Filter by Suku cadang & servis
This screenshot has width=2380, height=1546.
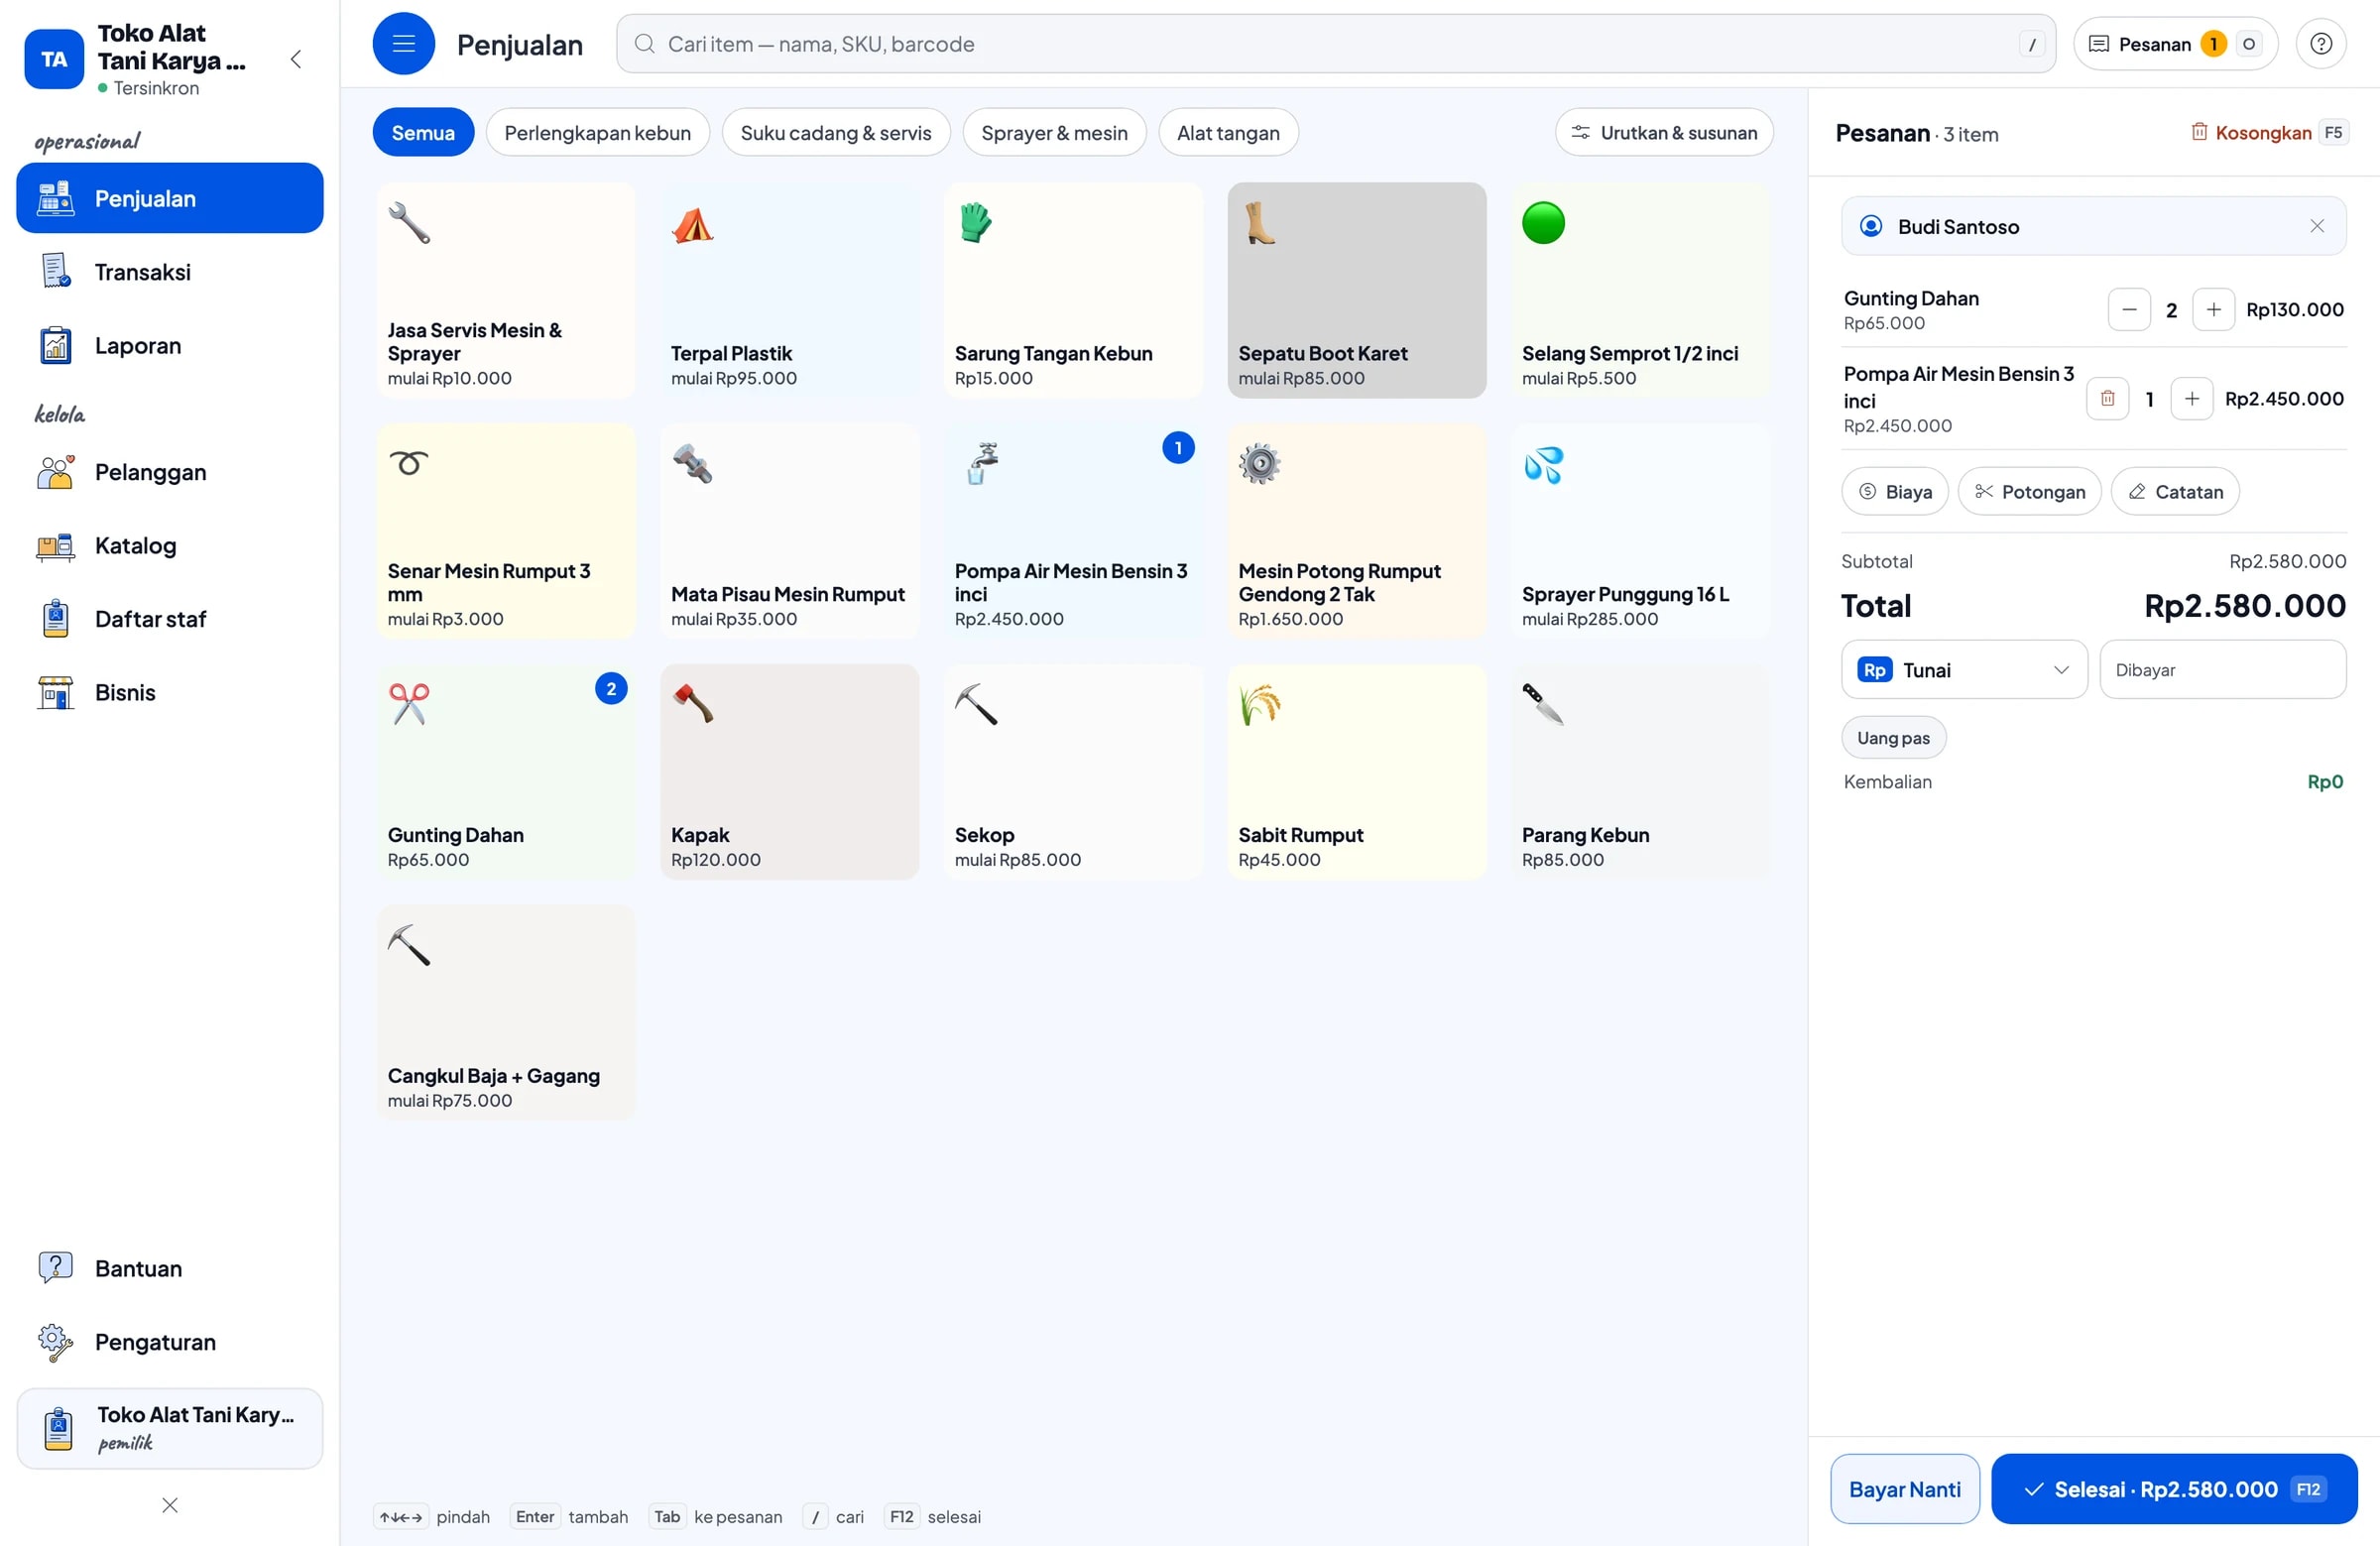pyautogui.click(x=835, y=132)
